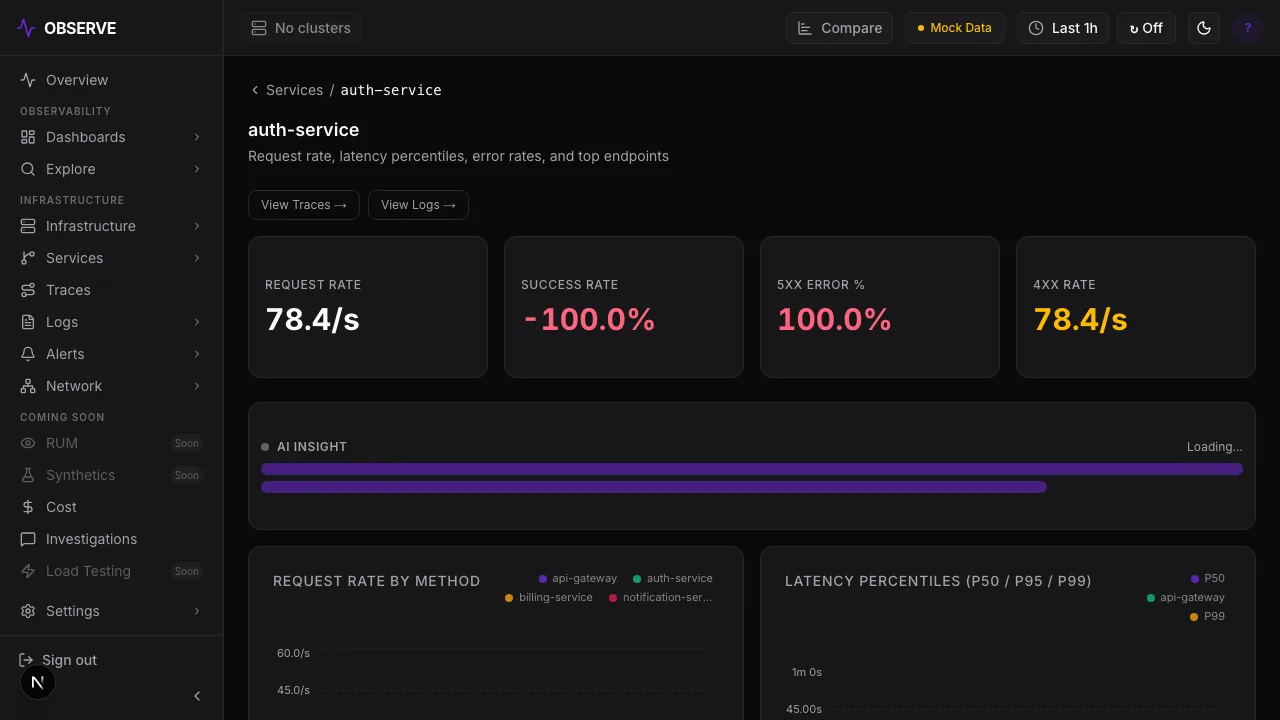Toggle auto-refresh Off button
The image size is (1280, 720).
tap(1147, 28)
